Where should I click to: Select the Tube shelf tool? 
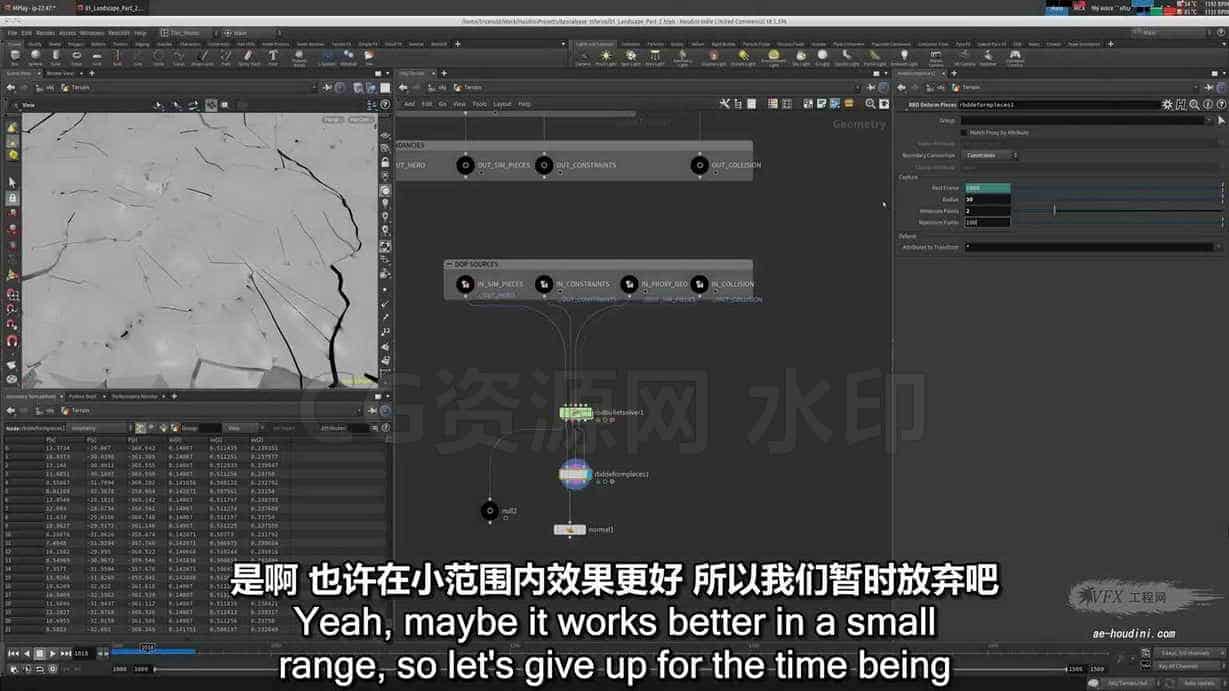point(58,57)
